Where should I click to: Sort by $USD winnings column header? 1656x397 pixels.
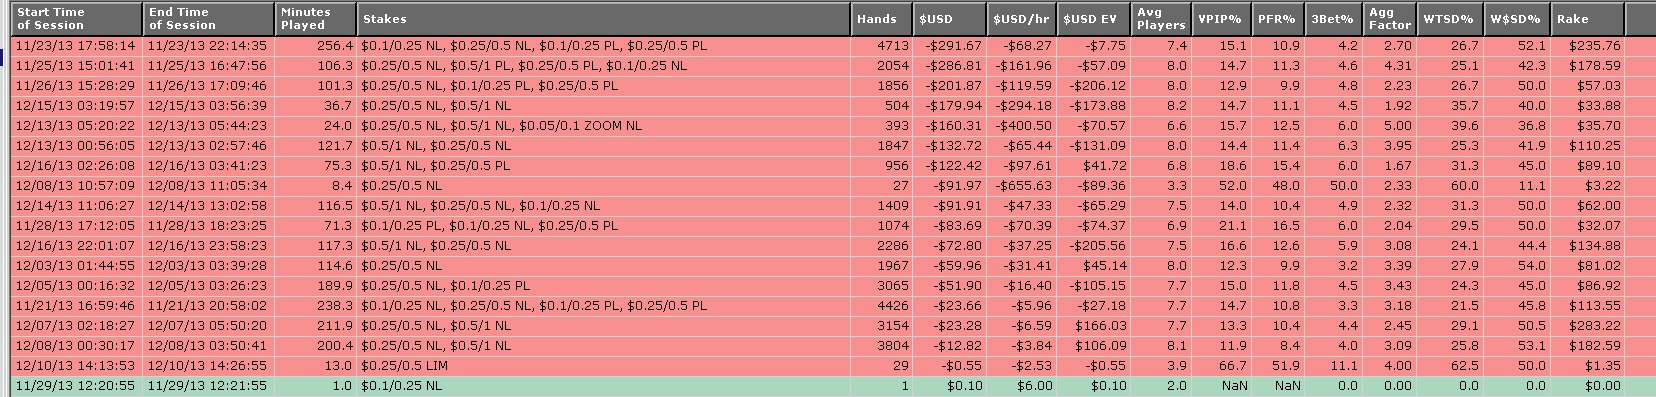point(949,18)
